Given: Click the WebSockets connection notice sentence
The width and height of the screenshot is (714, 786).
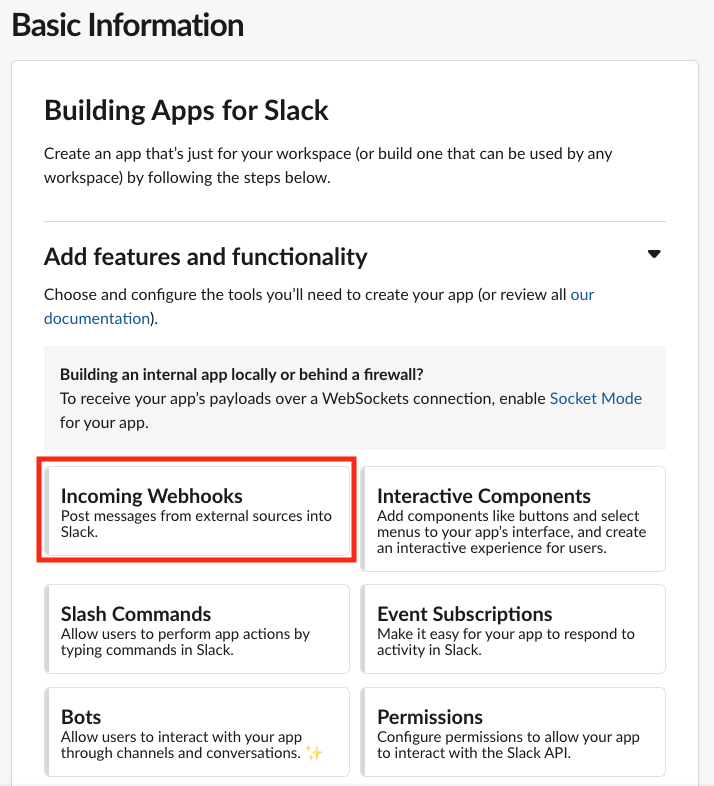Looking at the screenshot, I should pyautogui.click(x=300, y=398).
